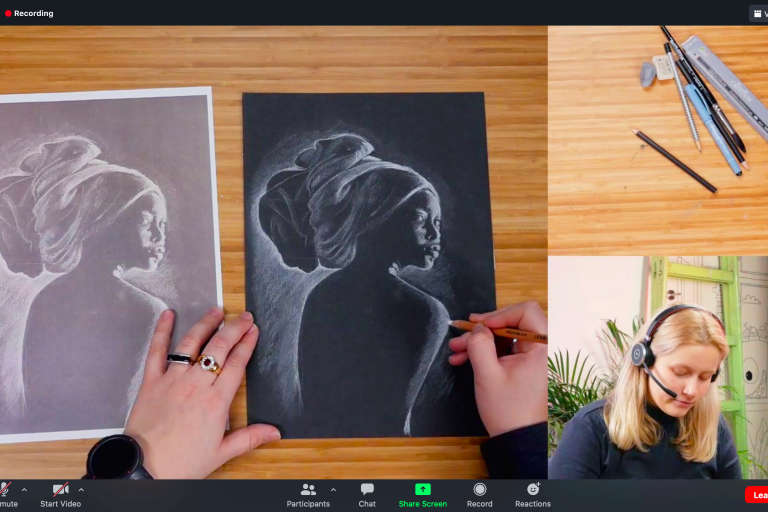Click the View layout icon at top right
This screenshot has width=768, height=512.
[758, 13]
